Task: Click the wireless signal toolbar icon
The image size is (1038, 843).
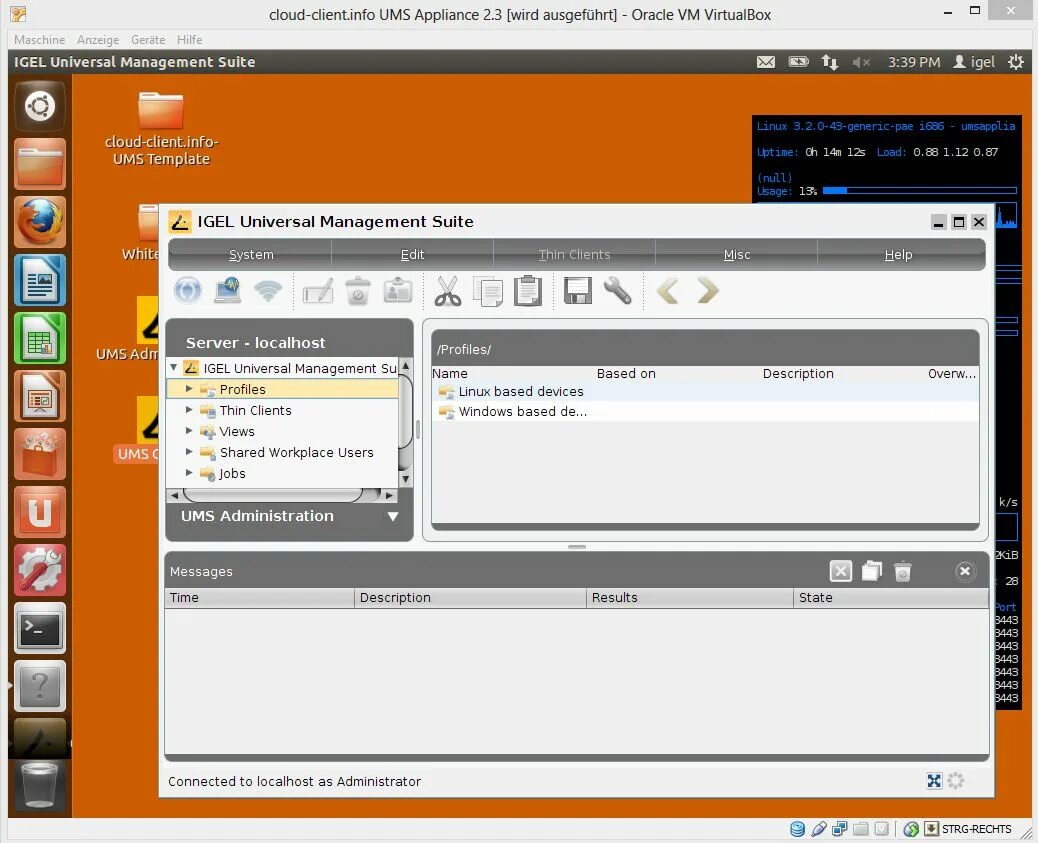Action: [268, 291]
